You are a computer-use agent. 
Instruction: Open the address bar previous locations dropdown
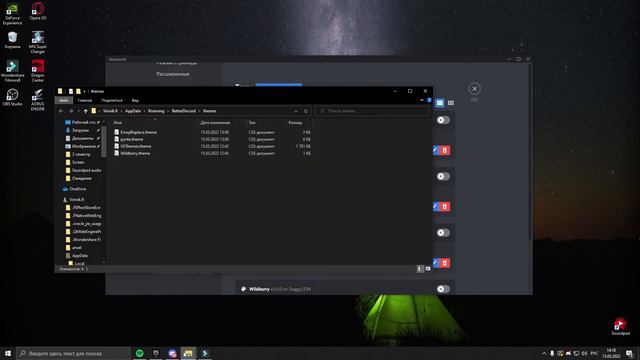pyautogui.click(x=296, y=111)
